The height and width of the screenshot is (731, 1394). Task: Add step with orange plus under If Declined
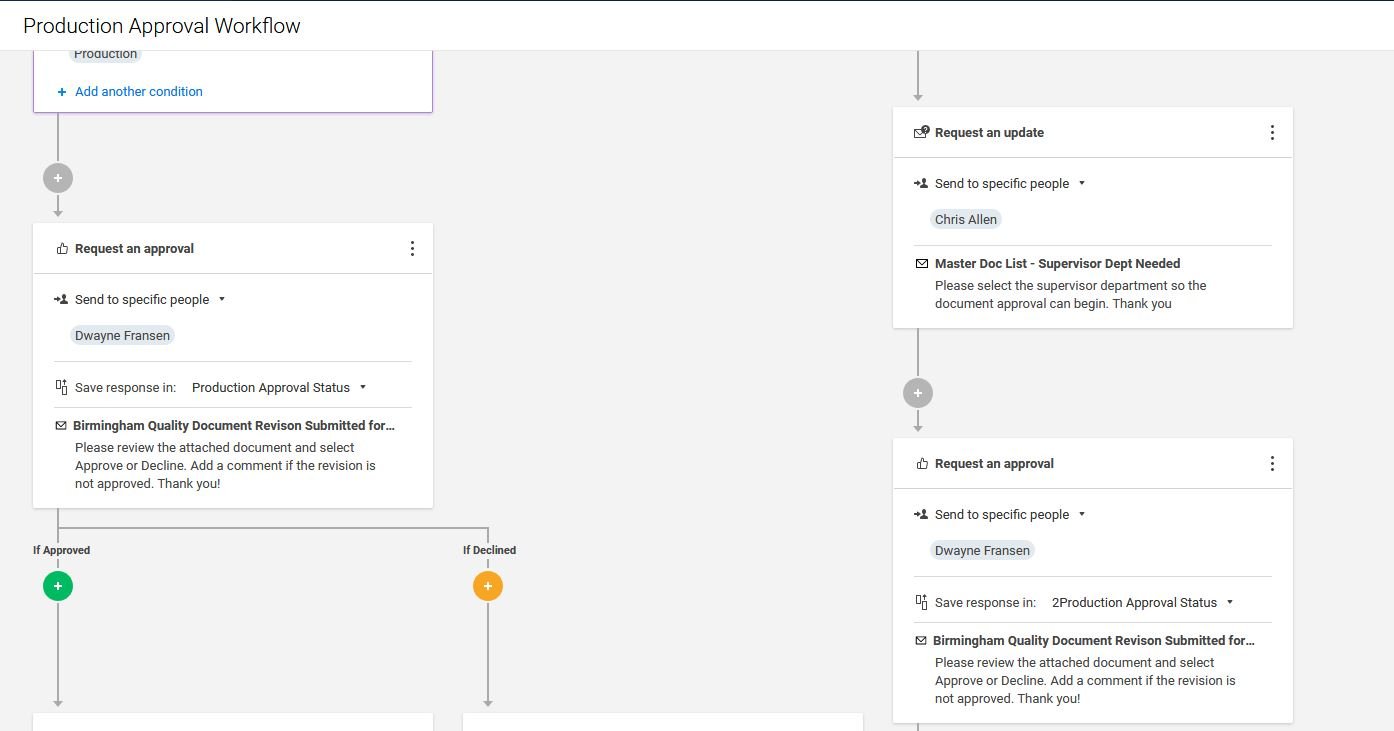pyautogui.click(x=488, y=586)
